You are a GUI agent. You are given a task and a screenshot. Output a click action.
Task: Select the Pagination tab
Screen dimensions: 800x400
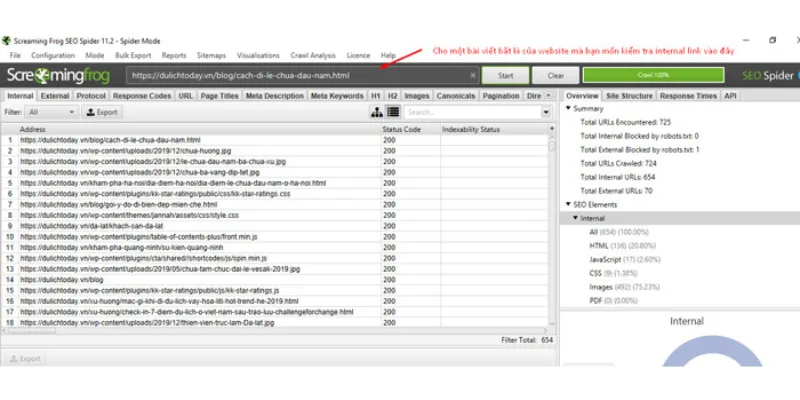(501, 96)
